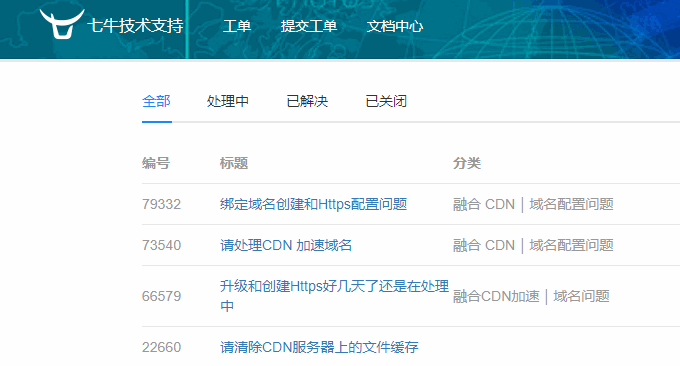
Task: Click the 编号 column header
Action: click(x=156, y=163)
